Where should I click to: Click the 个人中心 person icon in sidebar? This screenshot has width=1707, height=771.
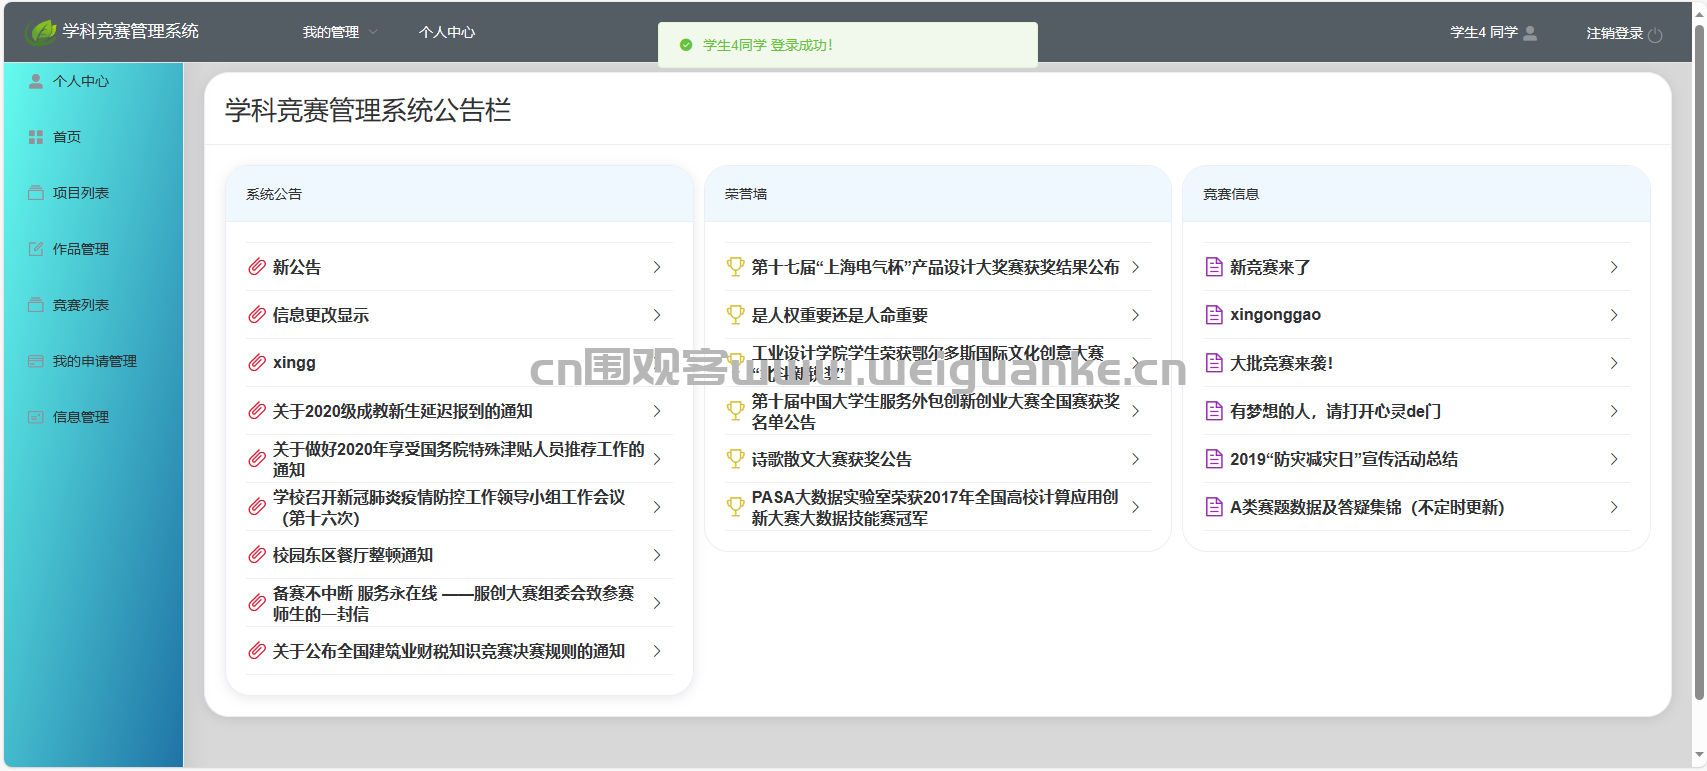(x=36, y=81)
